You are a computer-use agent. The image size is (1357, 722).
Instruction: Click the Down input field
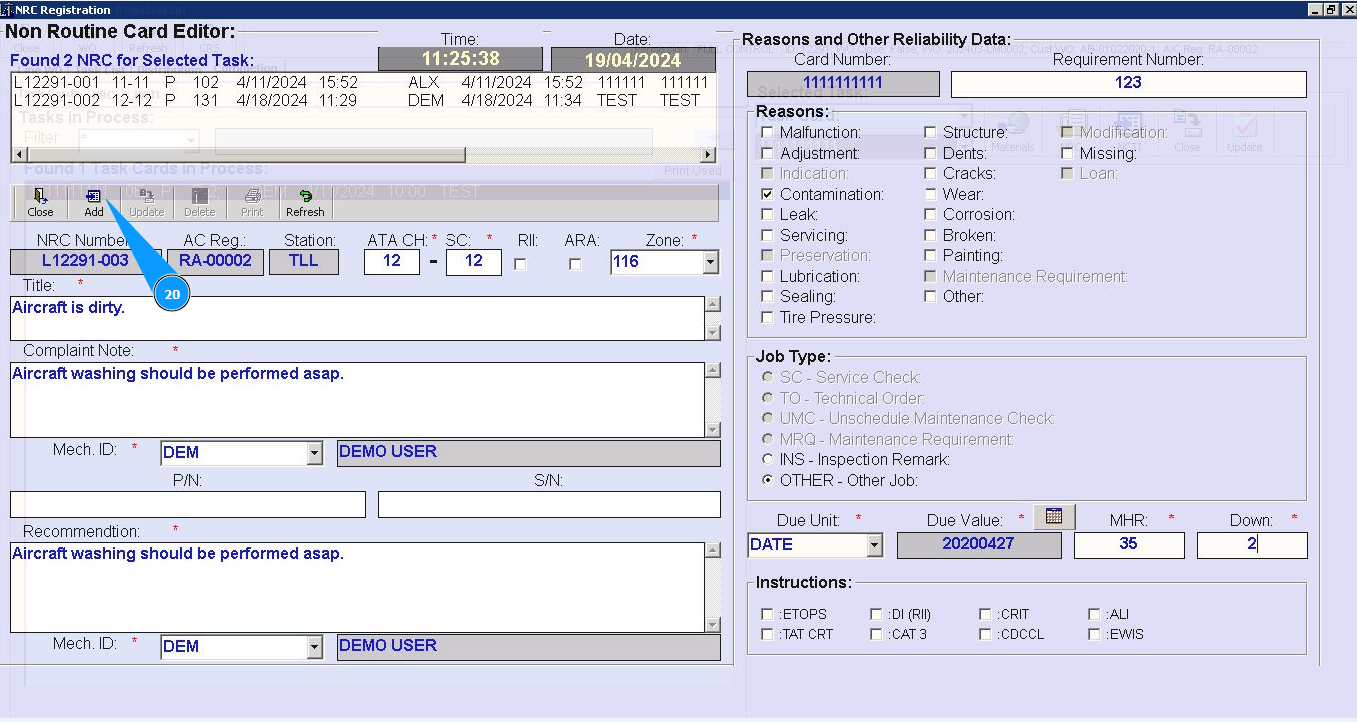(x=1252, y=545)
